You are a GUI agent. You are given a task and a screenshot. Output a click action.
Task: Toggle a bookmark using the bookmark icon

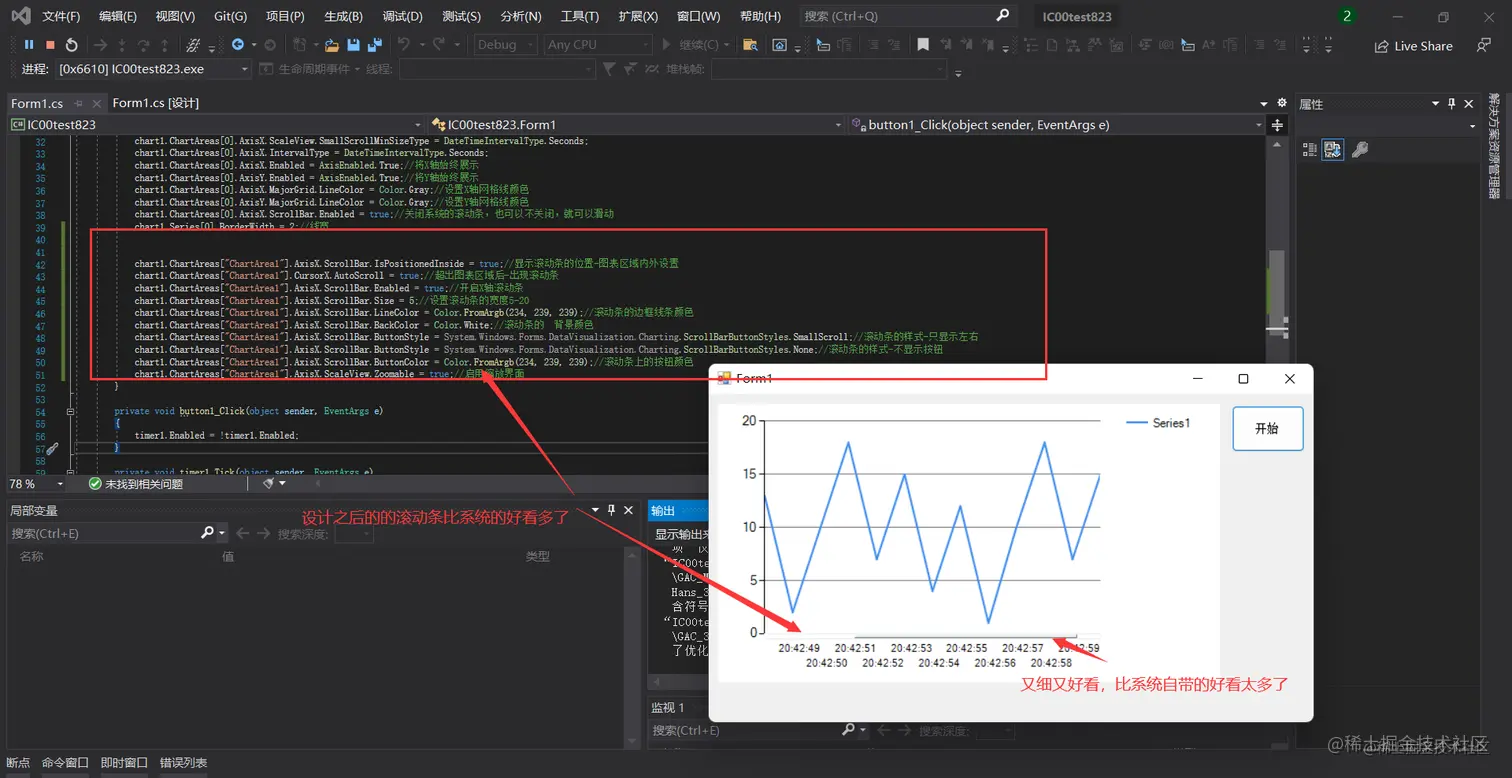(x=922, y=44)
